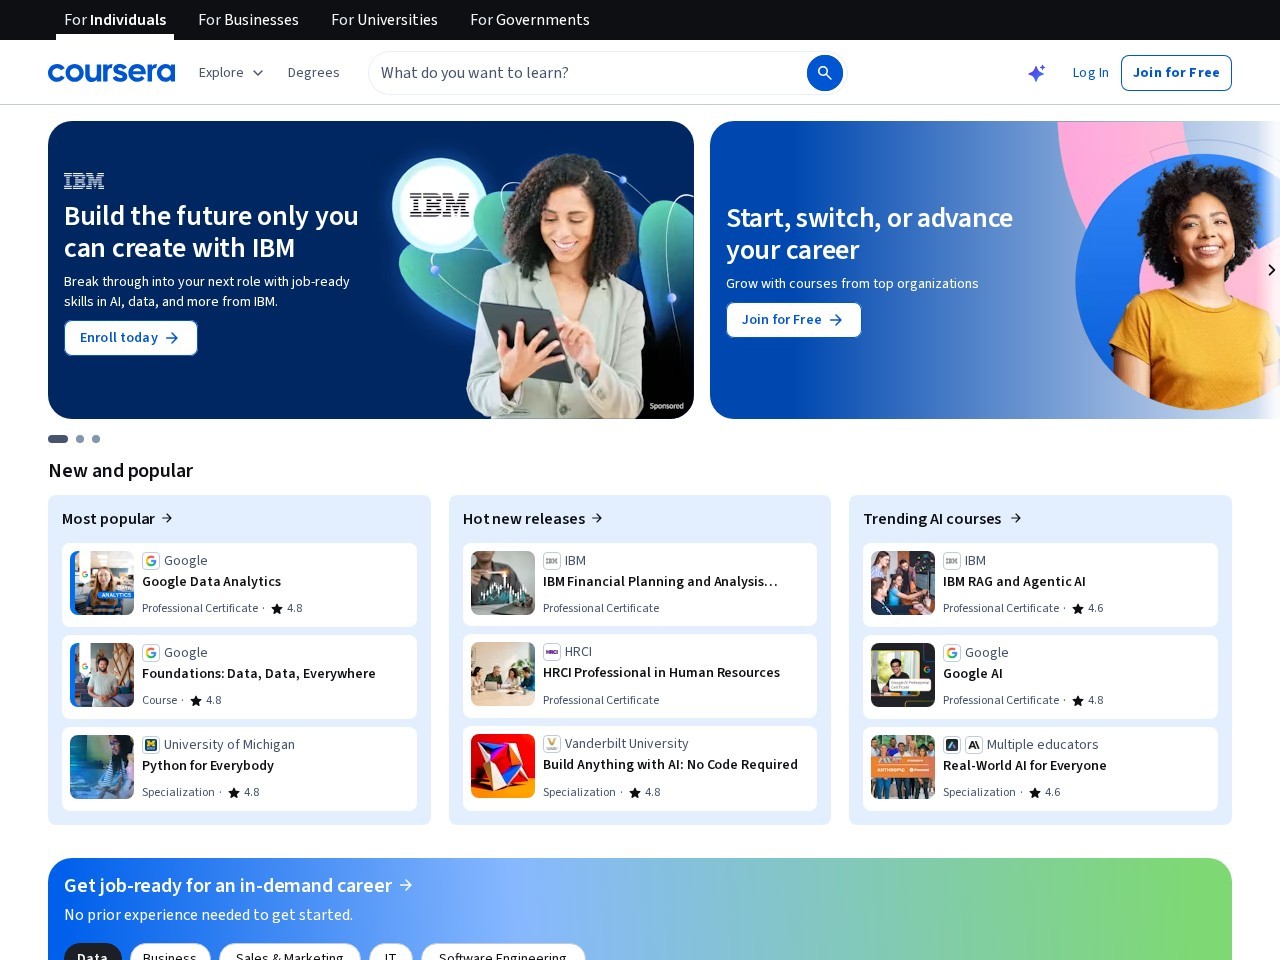Advance the hero carousel with right chevron
The image size is (1280, 960).
tap(1270, 270)
